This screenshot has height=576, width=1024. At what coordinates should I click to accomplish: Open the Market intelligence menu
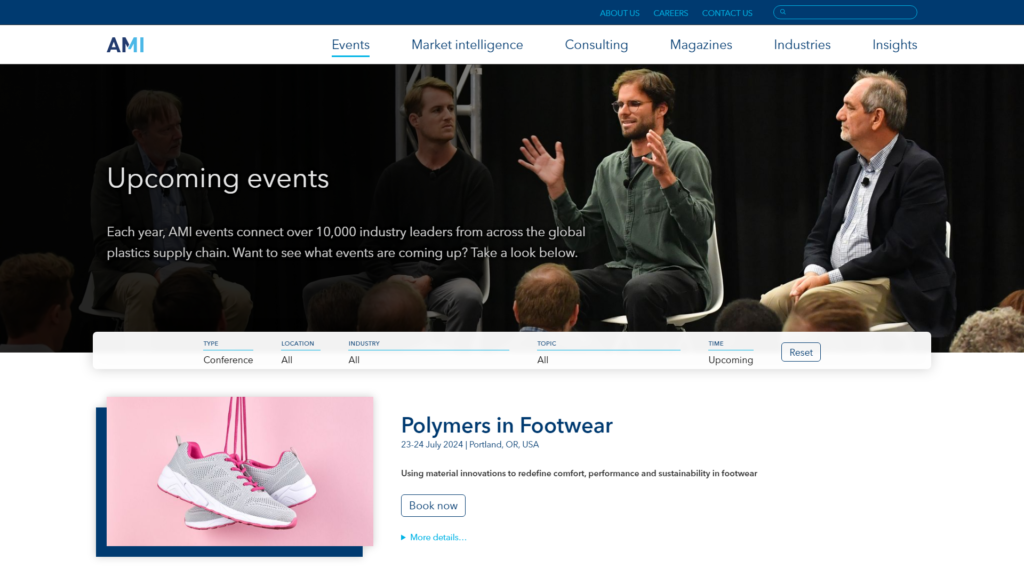[467, 44]
